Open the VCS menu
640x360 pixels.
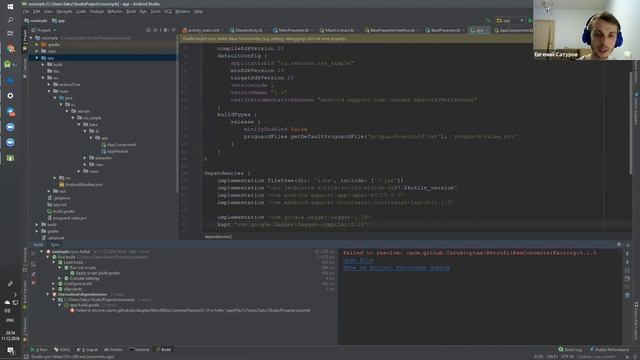(x=168, y=12)
